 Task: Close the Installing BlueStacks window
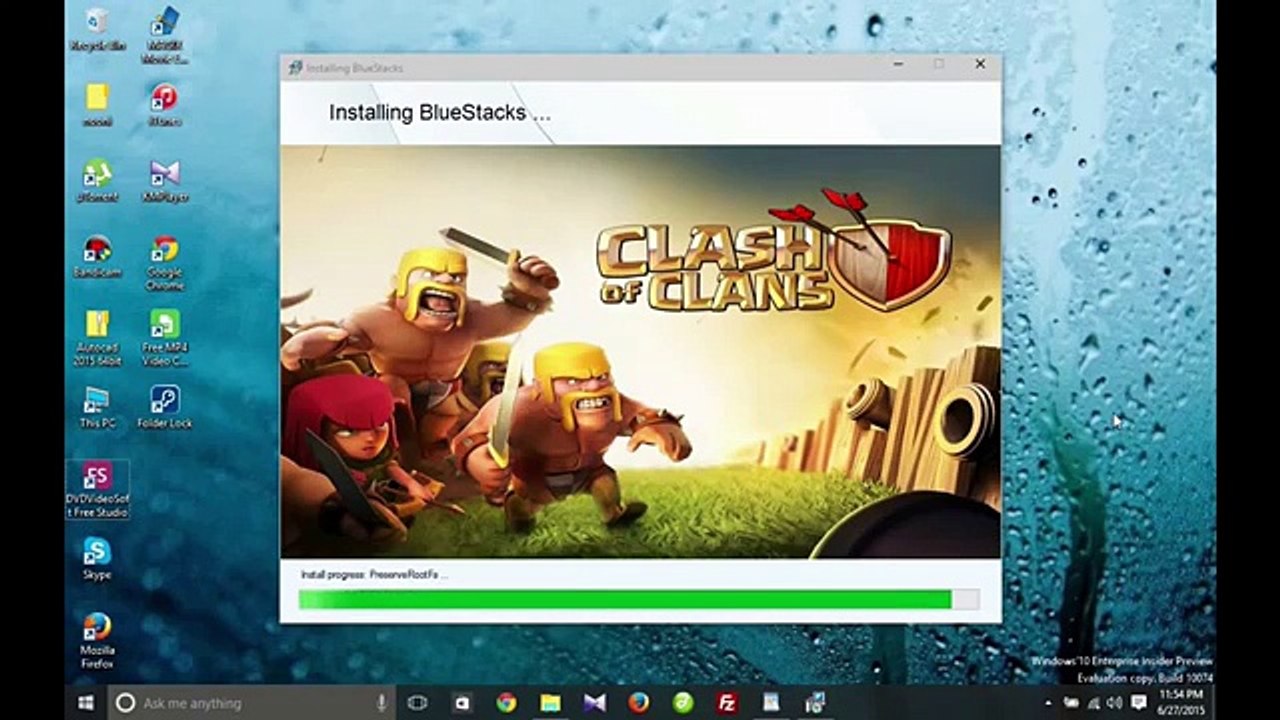click(x=980, y=64)
